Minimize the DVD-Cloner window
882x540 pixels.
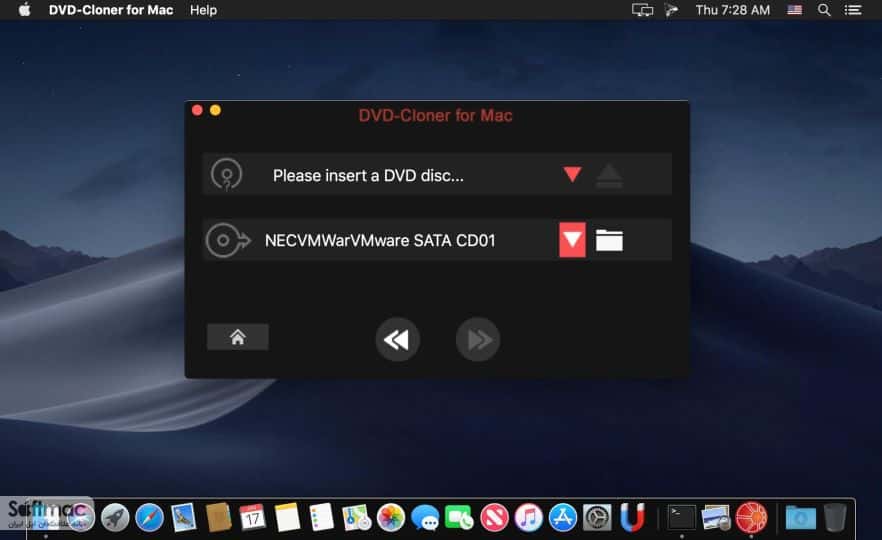pyautogui.click(x=215, y=110)
